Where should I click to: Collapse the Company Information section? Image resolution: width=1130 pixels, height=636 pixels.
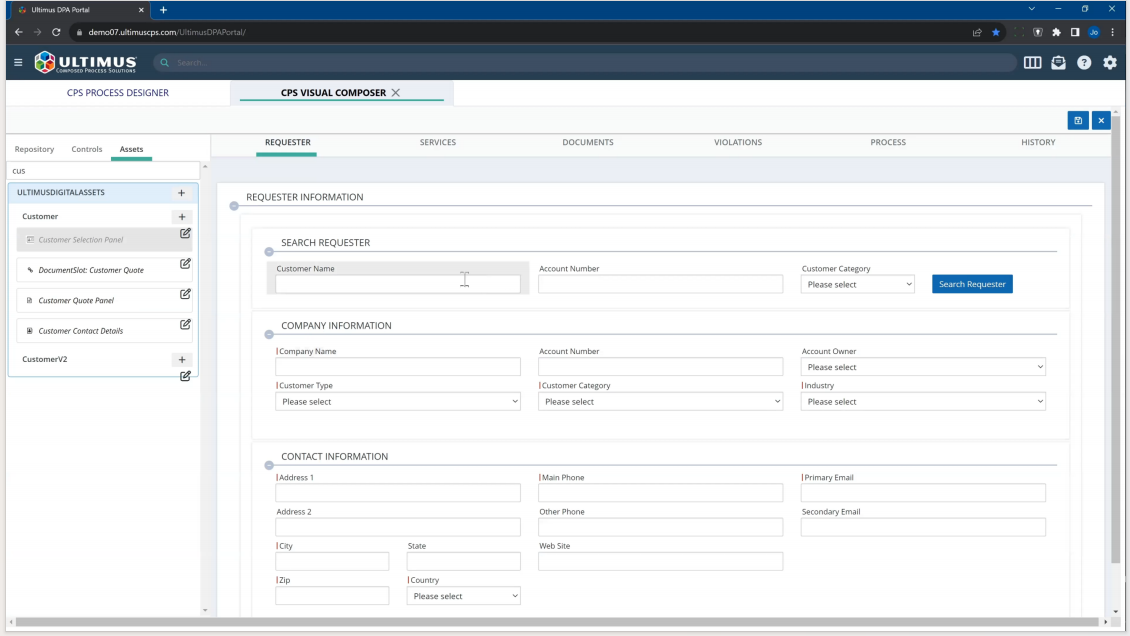pos(269,335)
